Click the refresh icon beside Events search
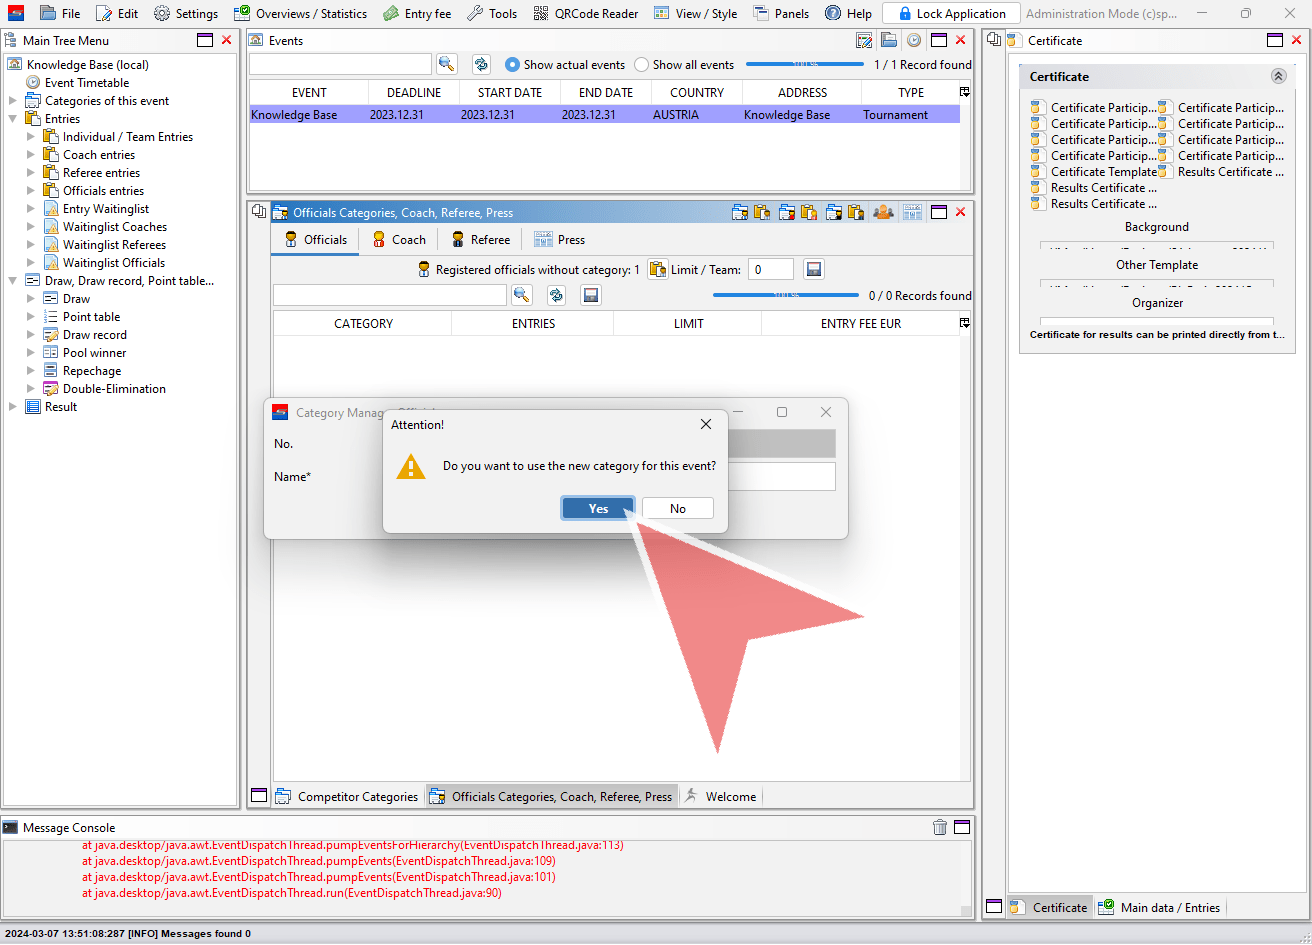This screenshot has height=945, width=1312. pyautogui.click(x=481, y=64)
